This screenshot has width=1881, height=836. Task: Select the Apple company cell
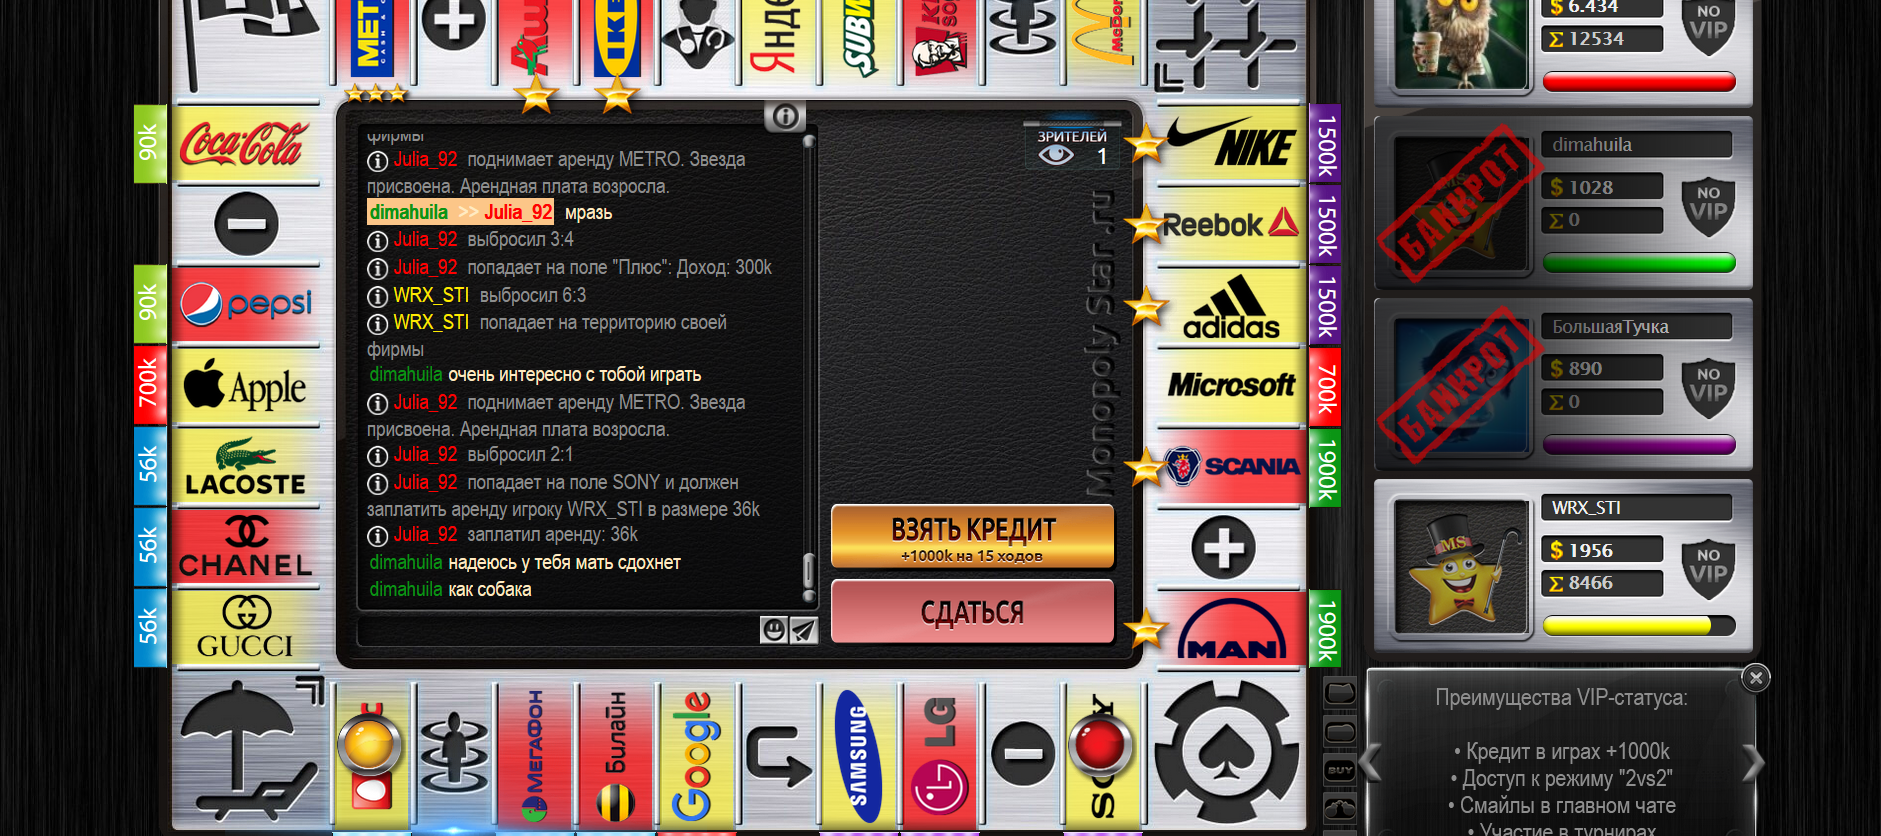click(x=246, y=387)
